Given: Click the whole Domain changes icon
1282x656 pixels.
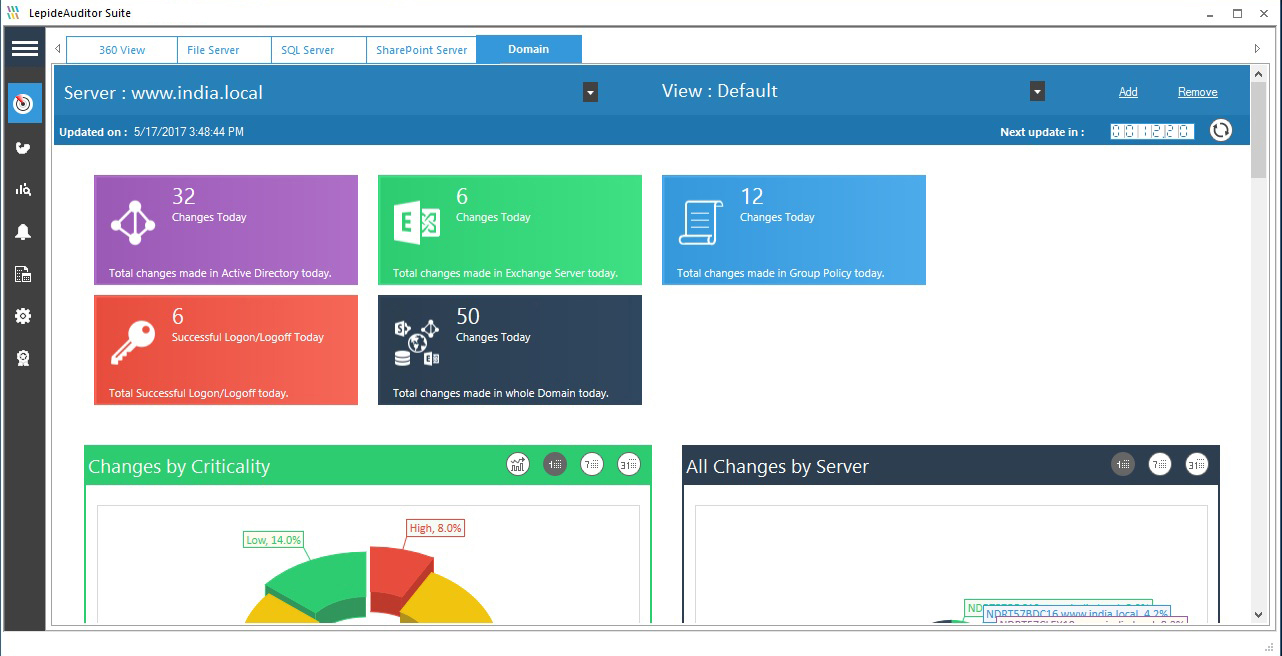Looking at the screenshot, I should pos(417,343).
